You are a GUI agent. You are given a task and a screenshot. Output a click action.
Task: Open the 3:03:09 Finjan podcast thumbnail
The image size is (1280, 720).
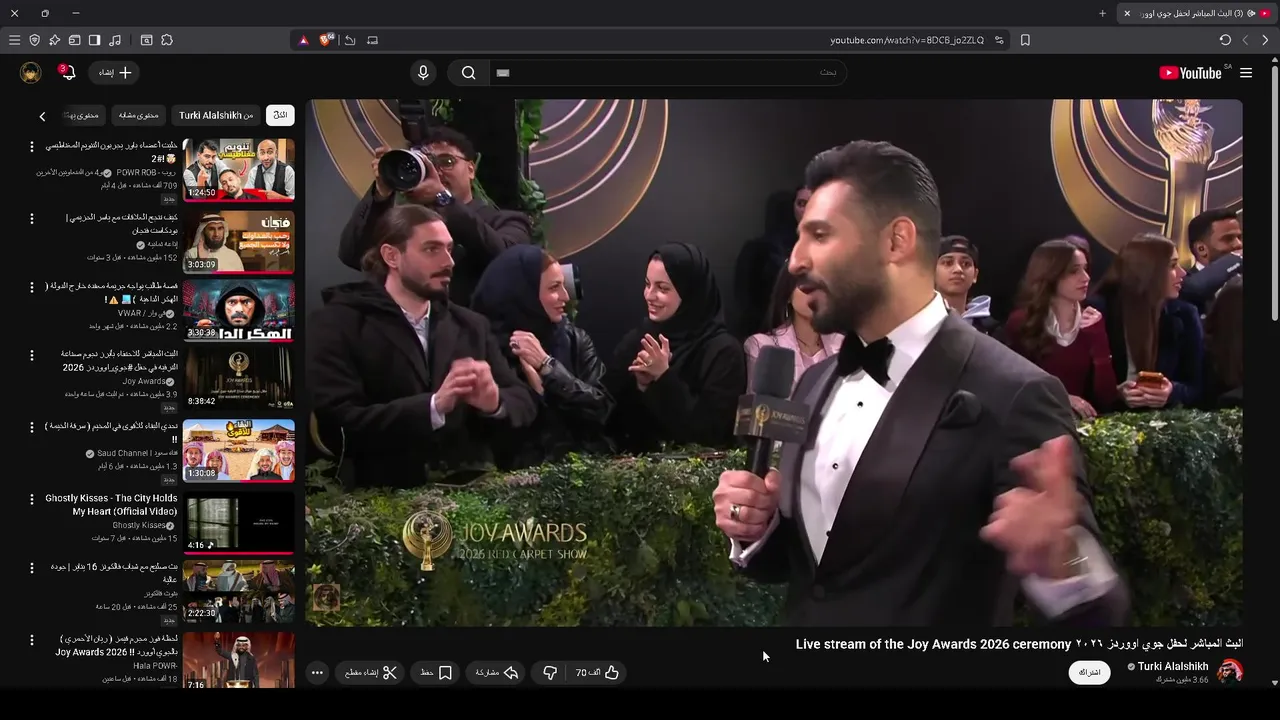pyautogui.click(x=239, y=241)
